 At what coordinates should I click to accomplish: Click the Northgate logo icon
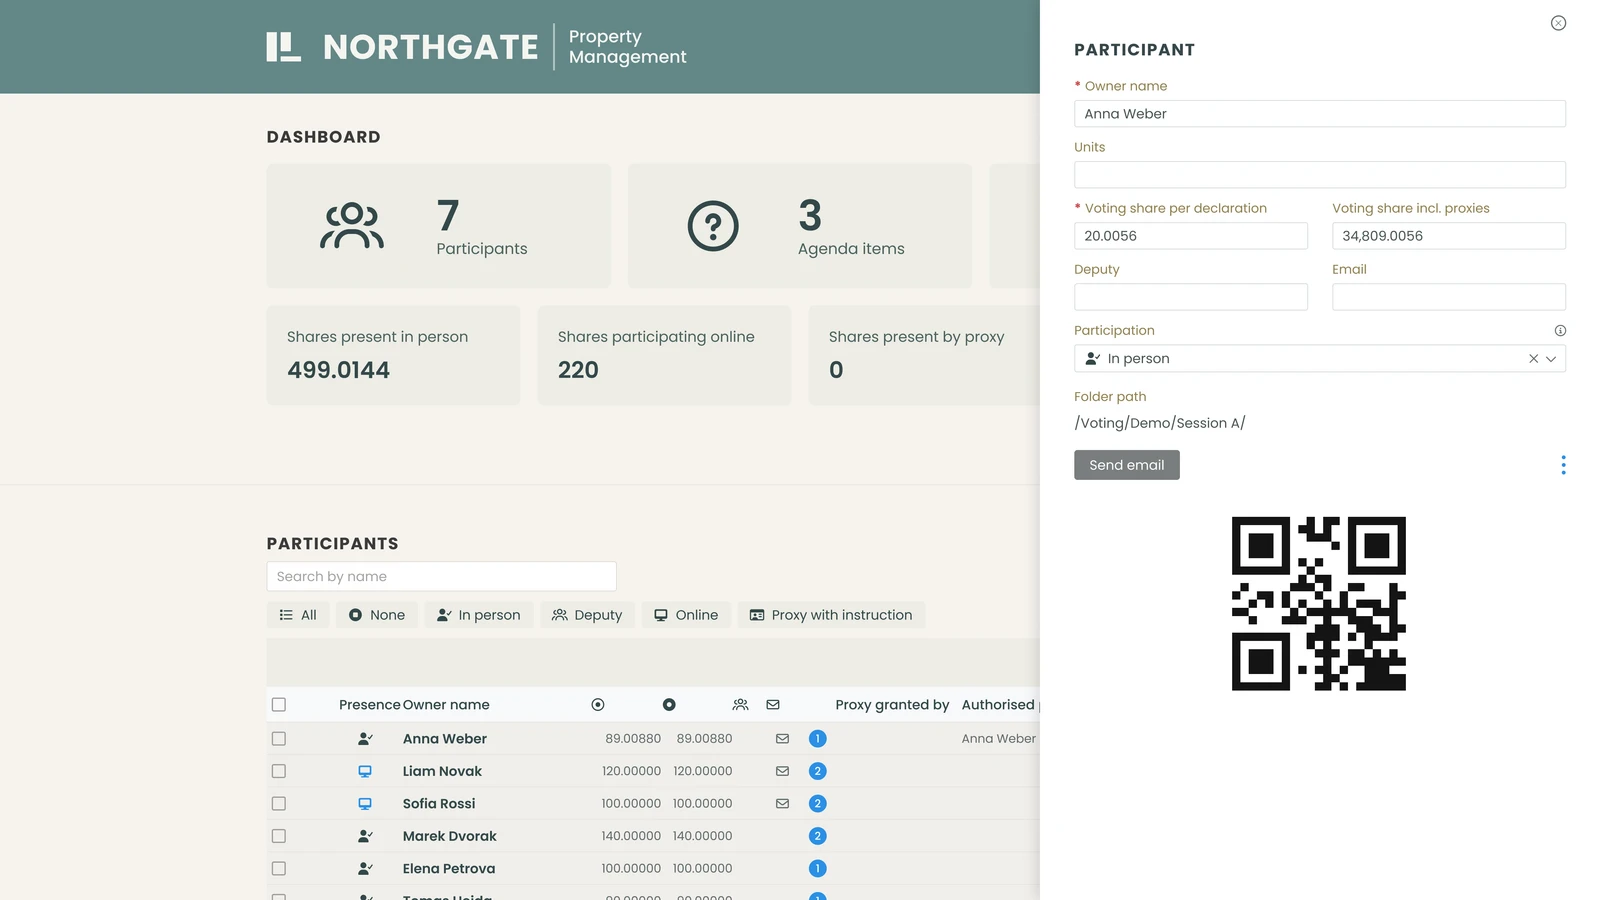283,47
